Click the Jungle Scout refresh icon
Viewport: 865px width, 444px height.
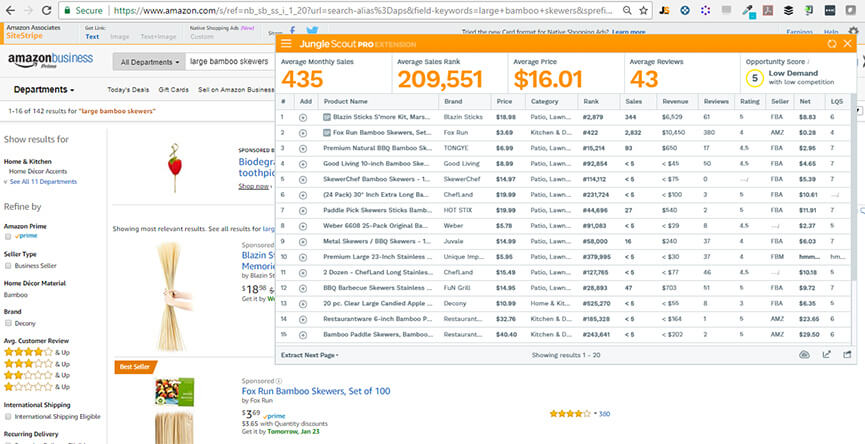click(832, 44)
